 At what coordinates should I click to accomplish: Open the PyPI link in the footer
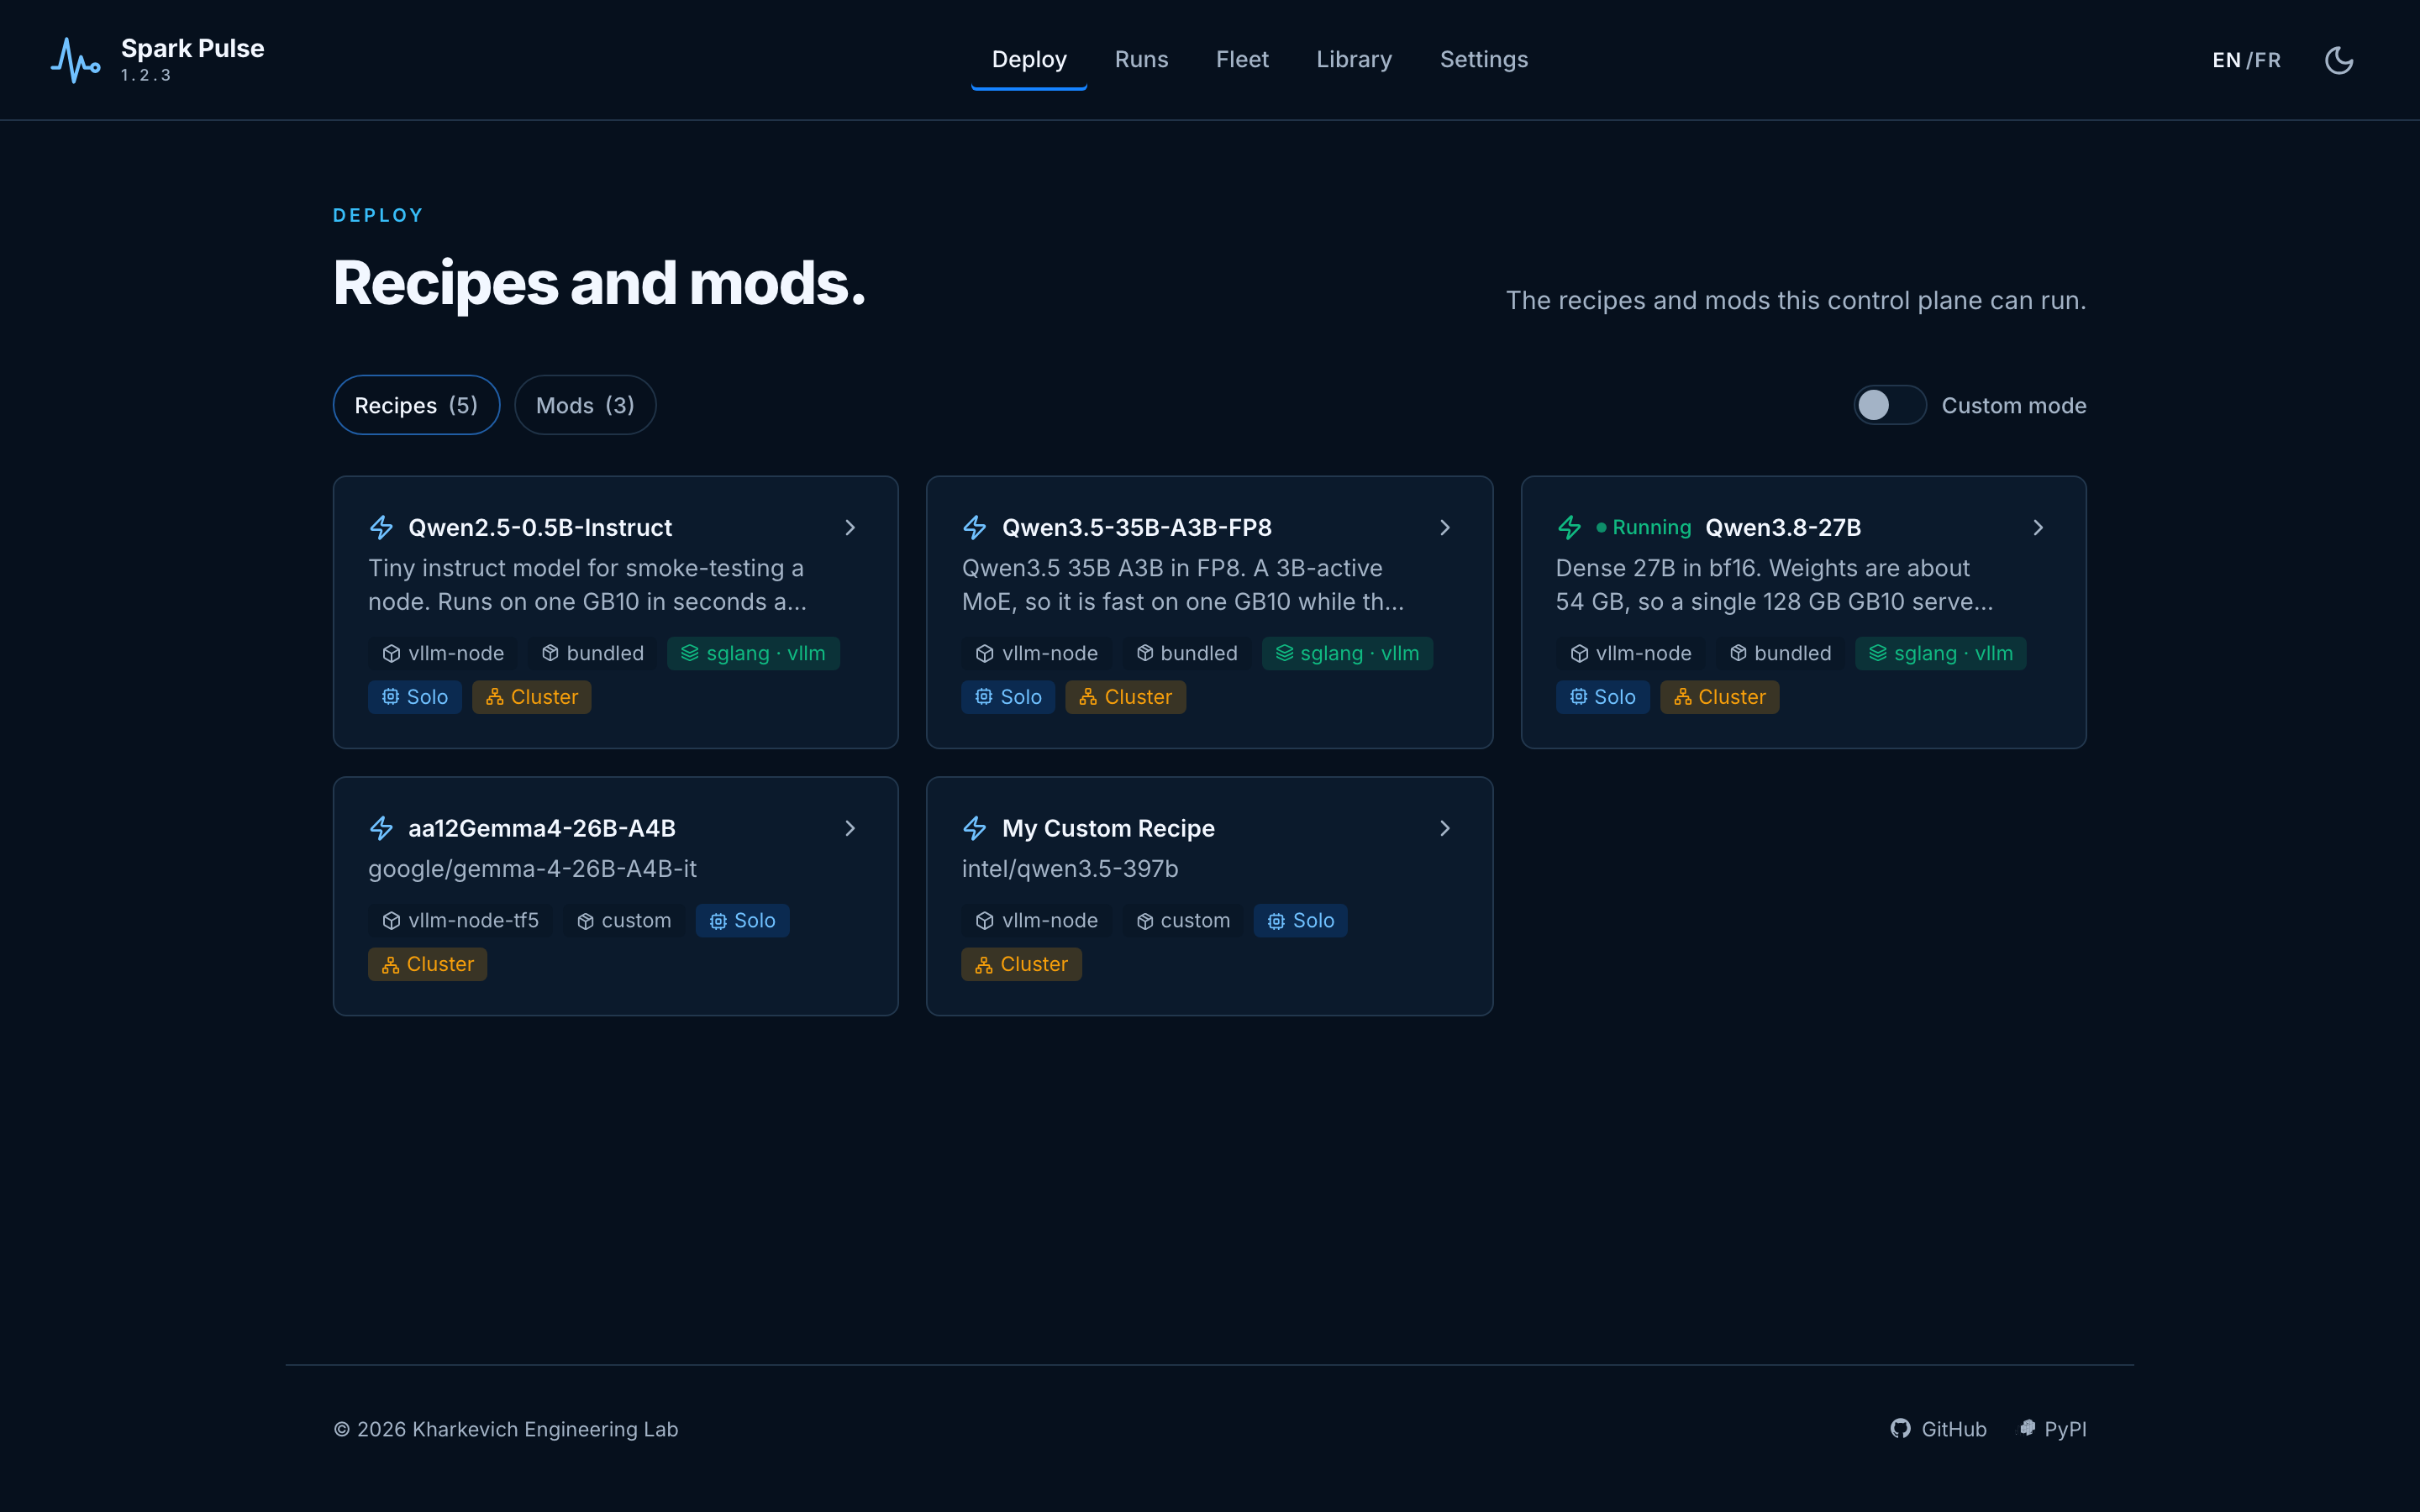pyautogui.click(x=2052, y=1428)
